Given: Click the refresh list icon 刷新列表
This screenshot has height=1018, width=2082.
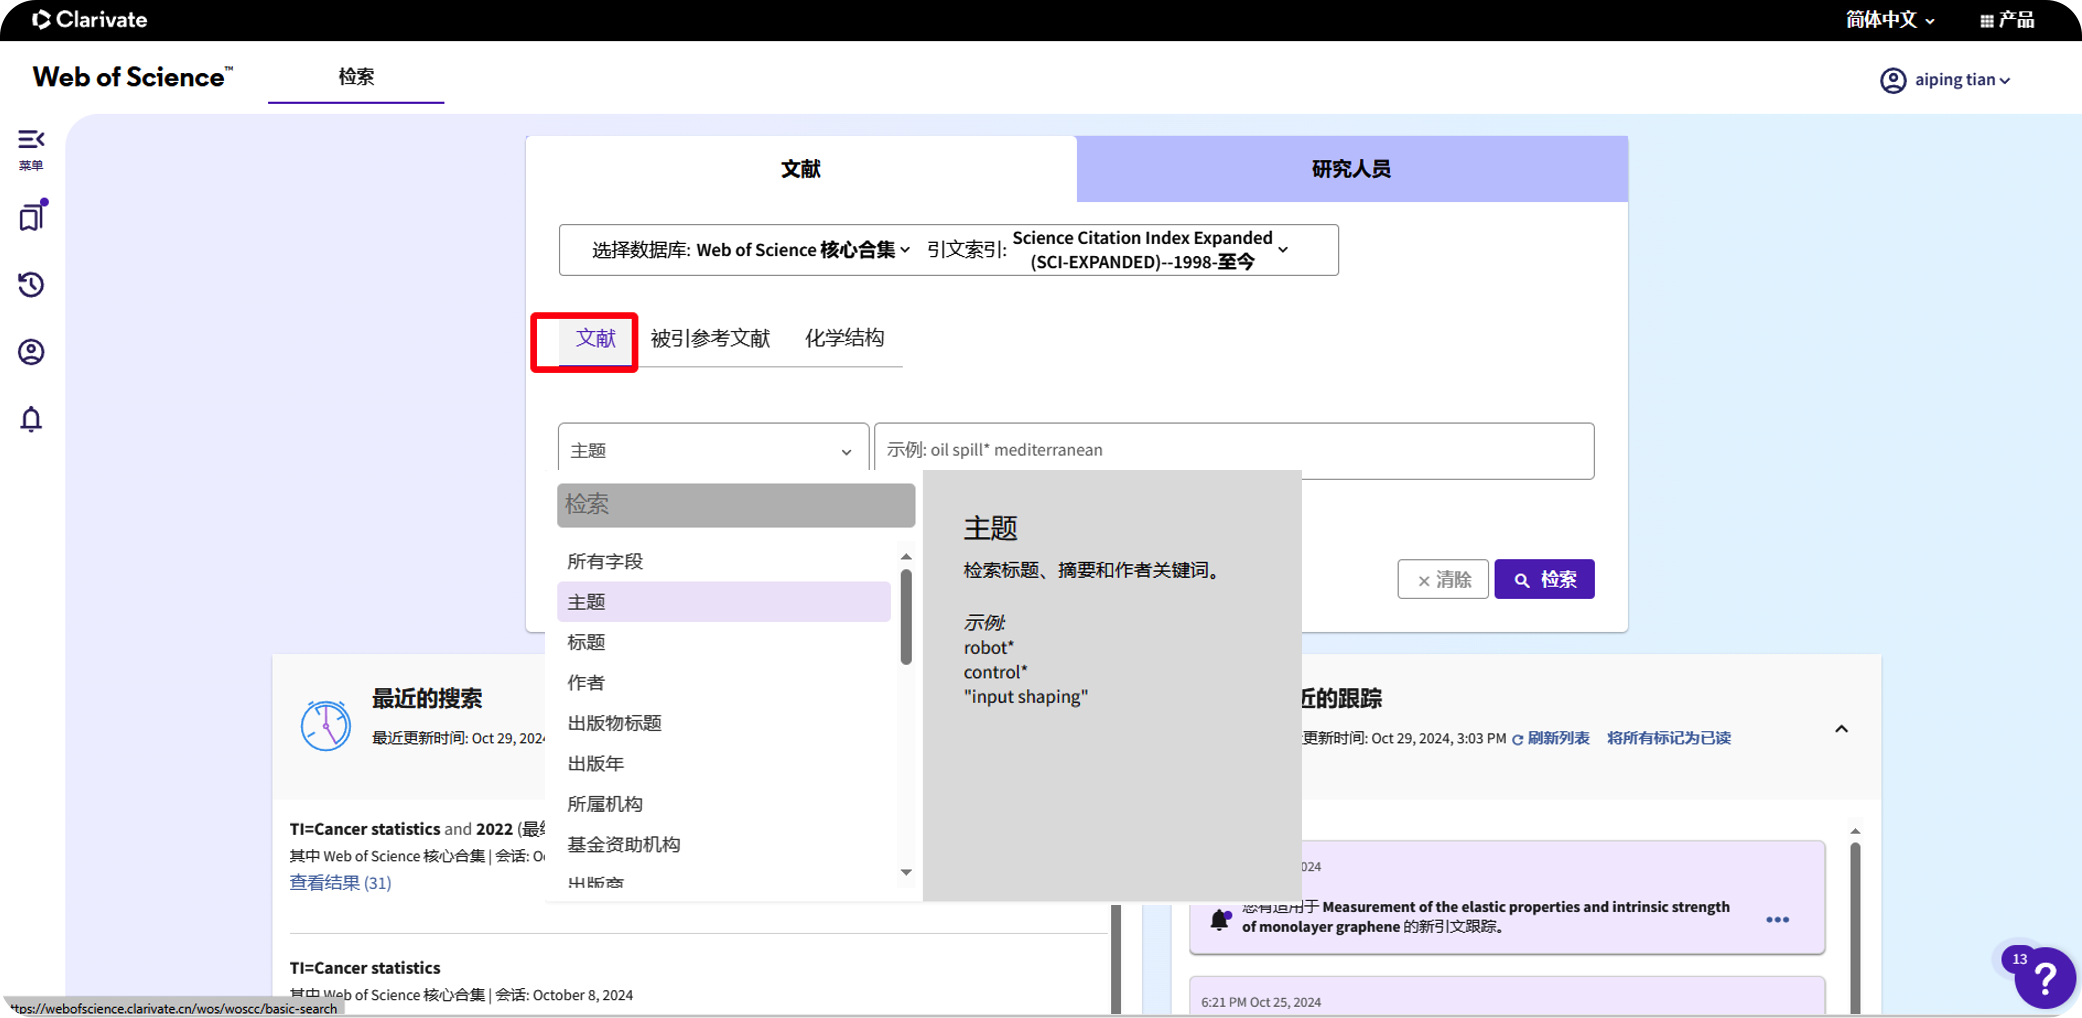Looking at the screenshot, I should click(1517, 739).
